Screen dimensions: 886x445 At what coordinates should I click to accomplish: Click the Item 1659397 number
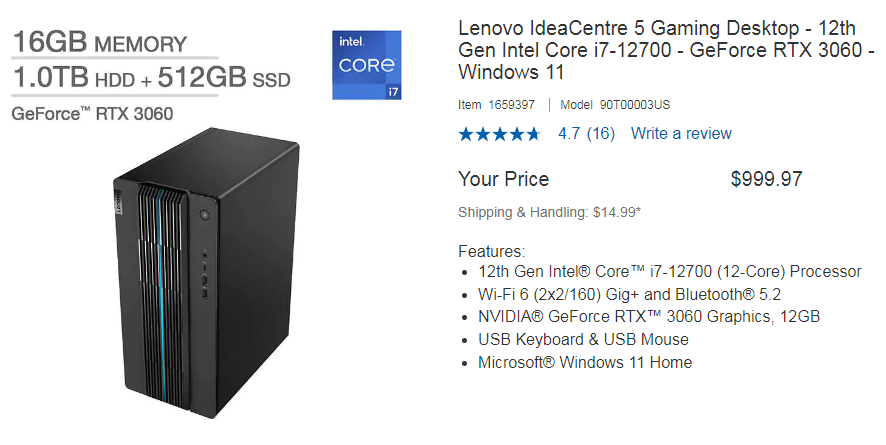point(496,104)
